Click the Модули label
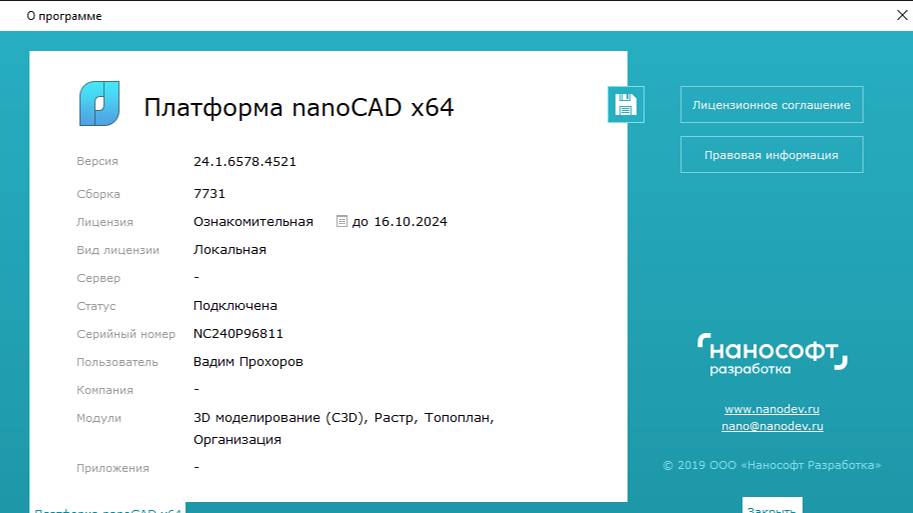This screenshot has height=513, width=913. coord(99,418)
